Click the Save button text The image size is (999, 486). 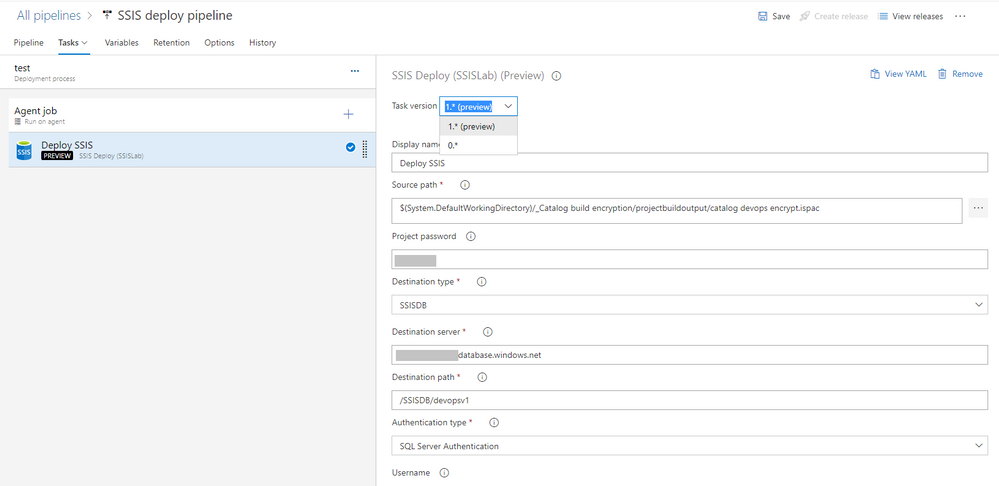[x=781, y=17]
